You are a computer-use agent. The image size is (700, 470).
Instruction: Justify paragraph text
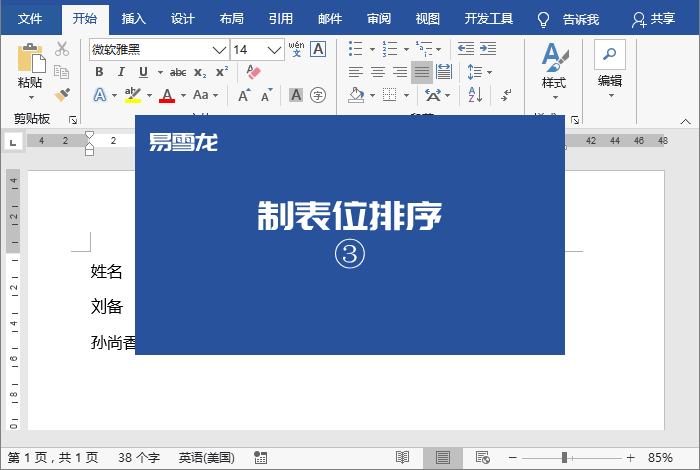point(422,72)
